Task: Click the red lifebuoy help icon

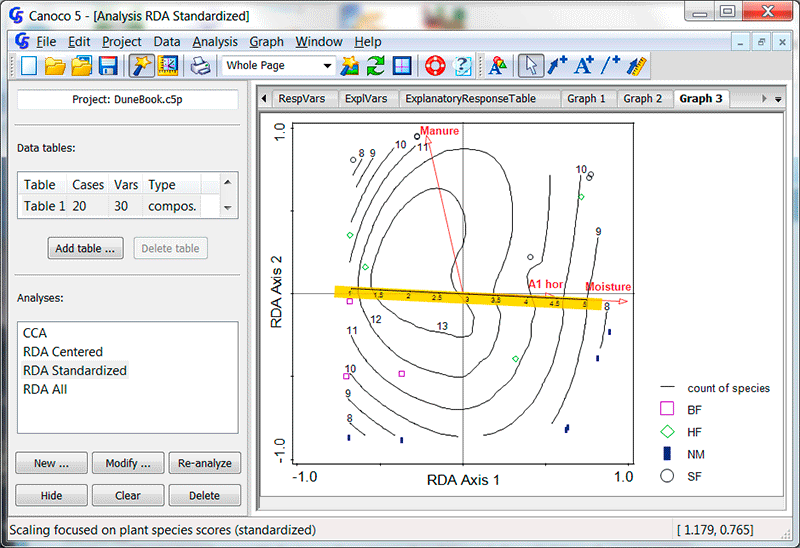Action: 434,66
